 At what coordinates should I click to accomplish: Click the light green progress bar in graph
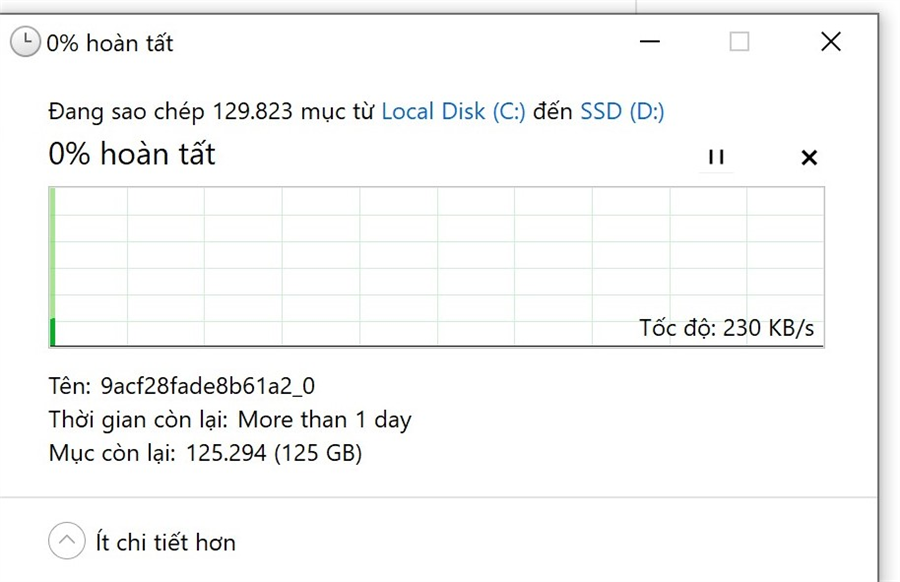click(x=52, y=250)
